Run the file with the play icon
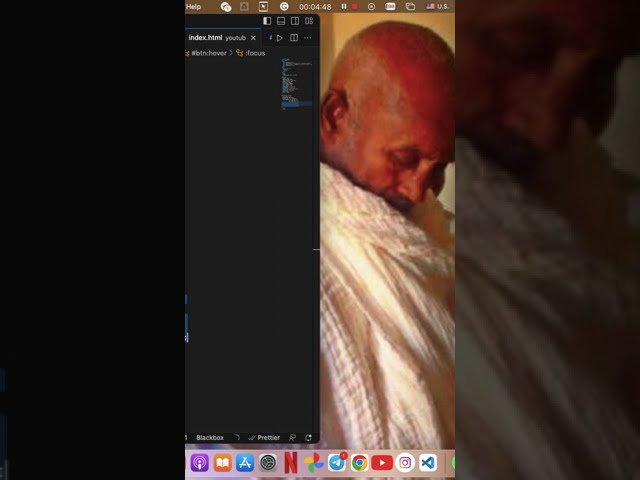This screenshot has width=640, height=480. pos(280,38)
